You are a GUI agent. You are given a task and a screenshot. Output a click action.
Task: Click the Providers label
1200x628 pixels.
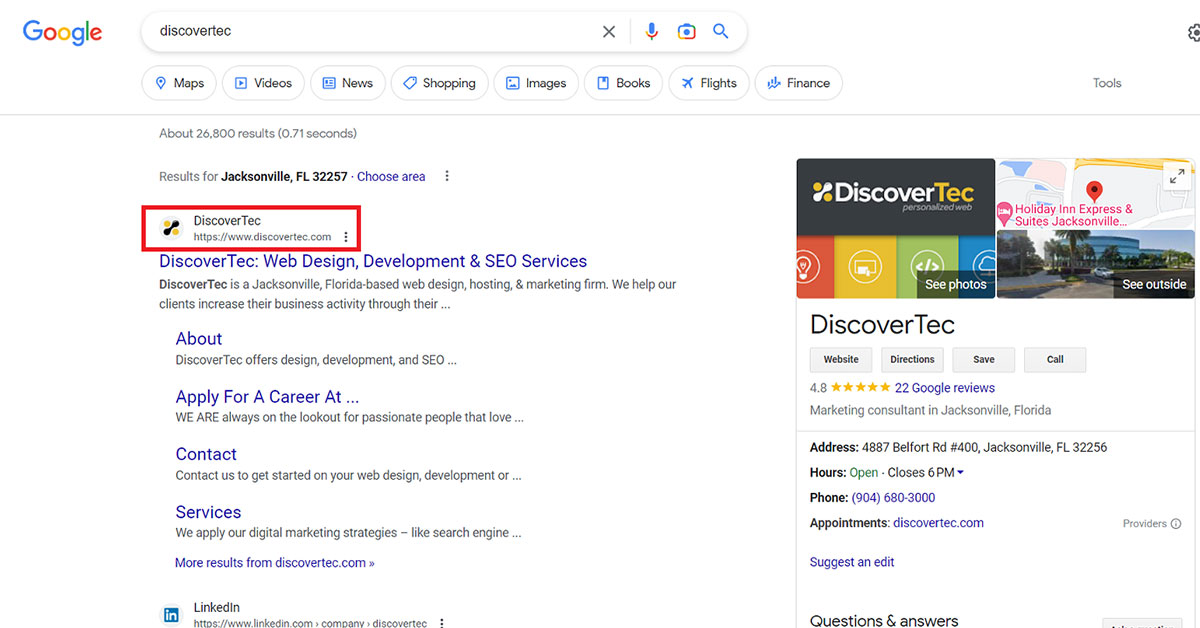pyautogui.click(x=1145, y=524)
